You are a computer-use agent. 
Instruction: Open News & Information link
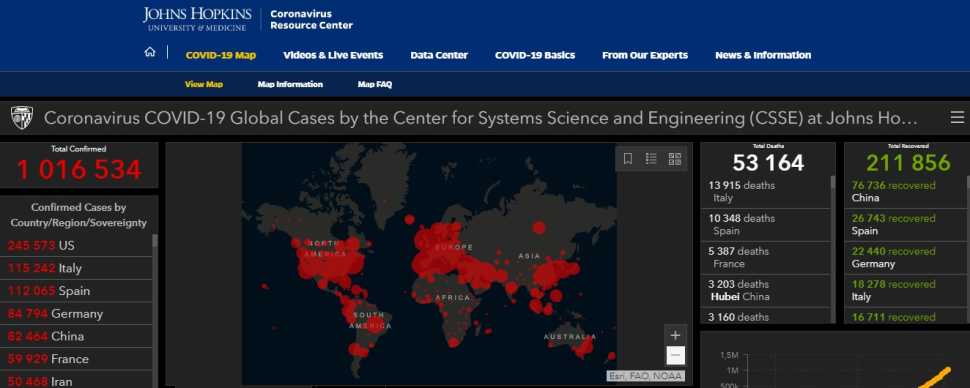coord(763,55)
